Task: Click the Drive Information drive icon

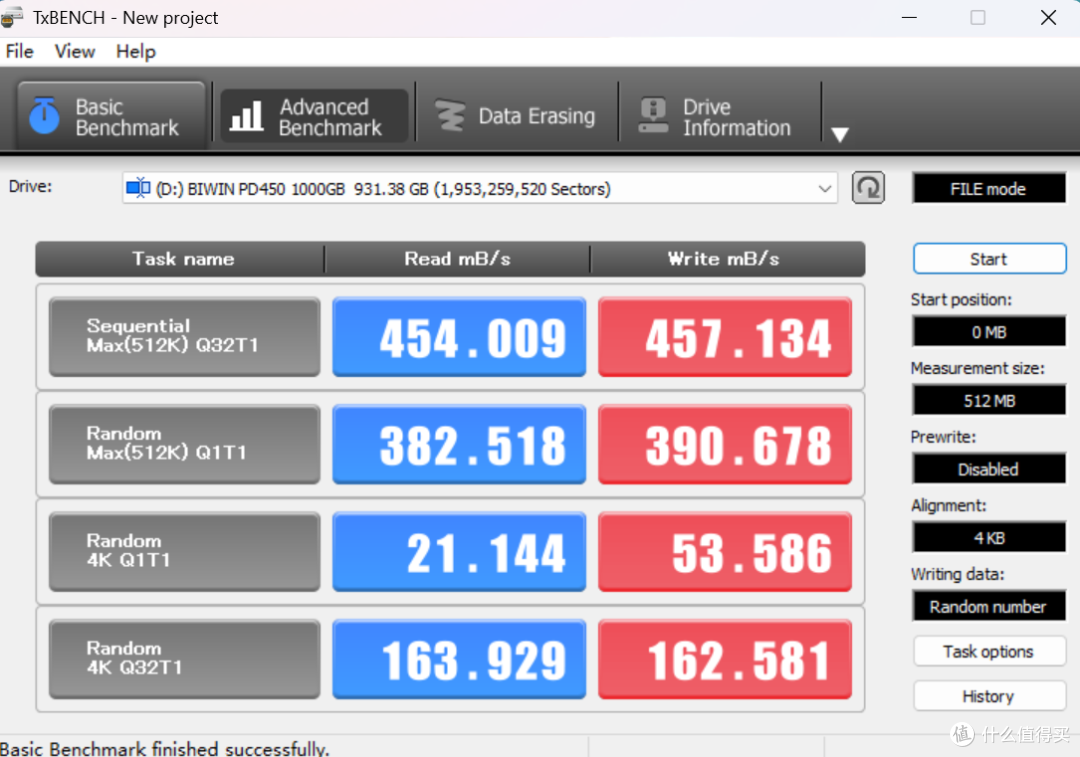Action: click(653, 116)
